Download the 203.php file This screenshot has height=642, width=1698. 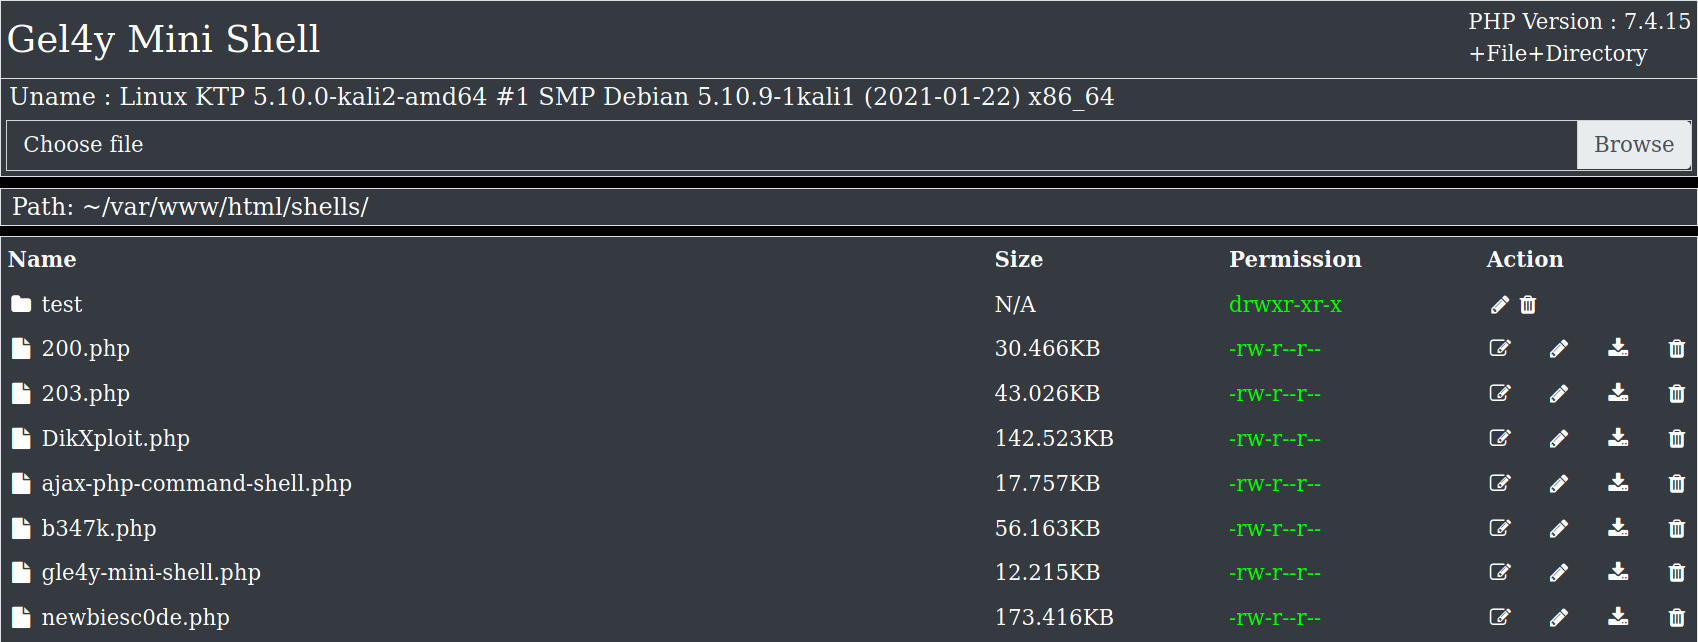pos(1618,393)
